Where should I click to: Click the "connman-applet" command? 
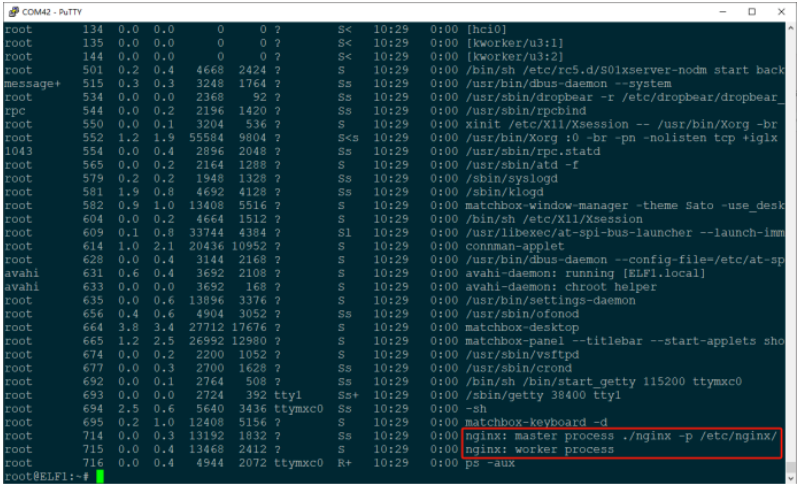(515, 246)
